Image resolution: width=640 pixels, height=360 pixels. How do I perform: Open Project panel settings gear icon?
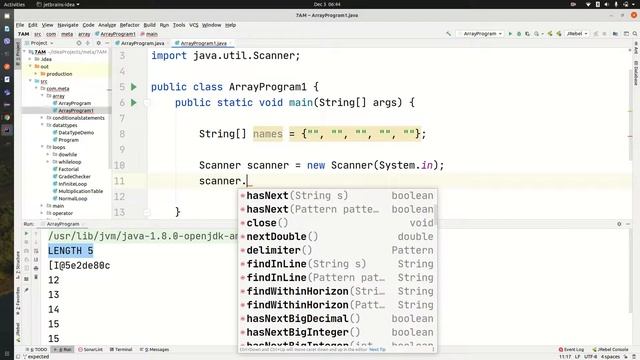(98, 43)
